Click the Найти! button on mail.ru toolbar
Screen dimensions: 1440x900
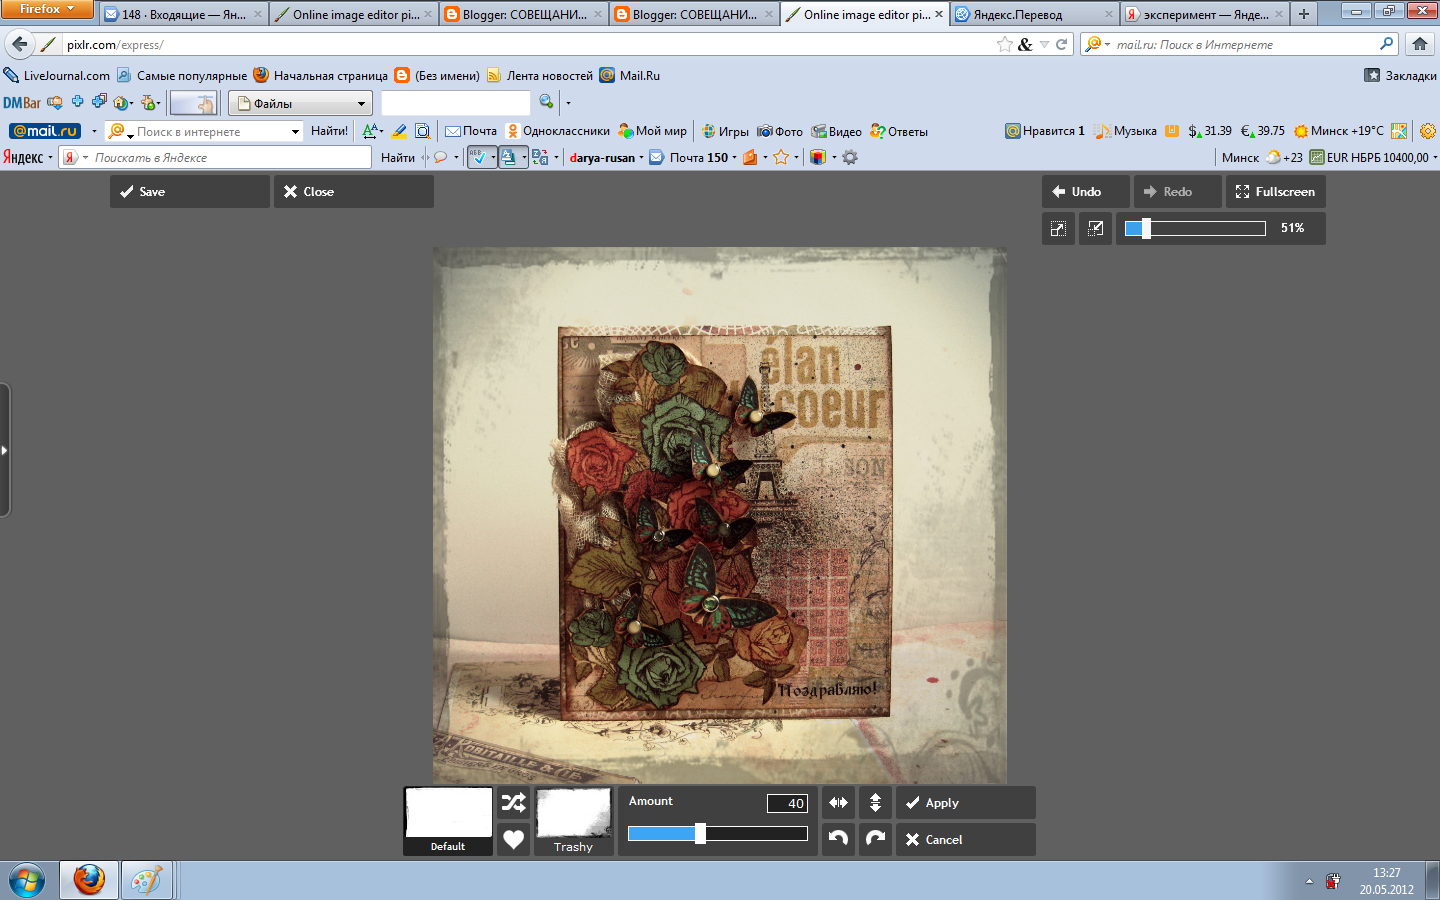(329, 131)
